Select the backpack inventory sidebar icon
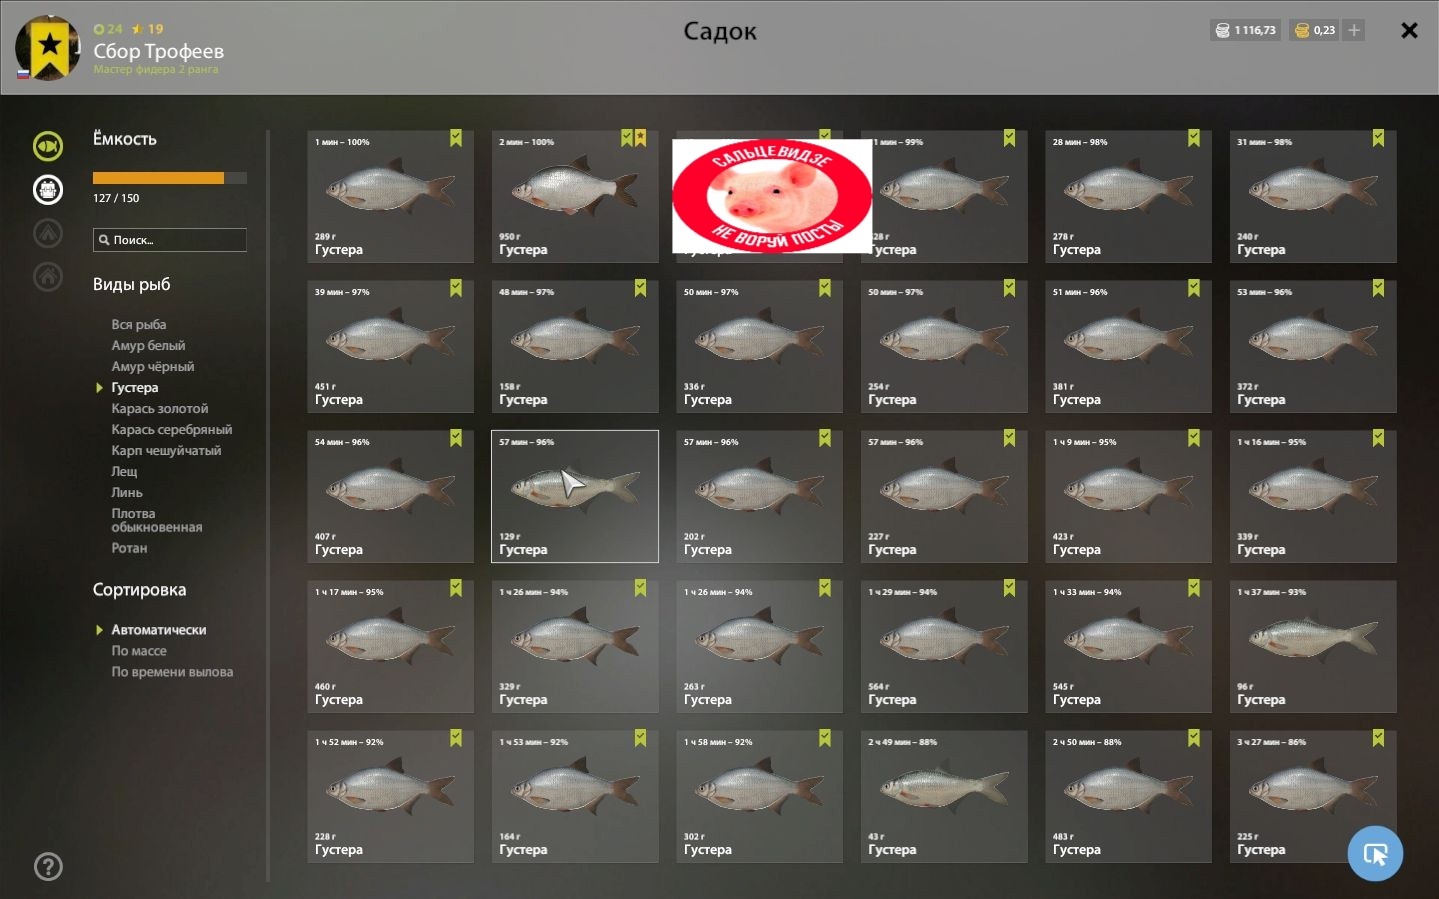This screenshot has width=1439, height=899. point(48,189)
